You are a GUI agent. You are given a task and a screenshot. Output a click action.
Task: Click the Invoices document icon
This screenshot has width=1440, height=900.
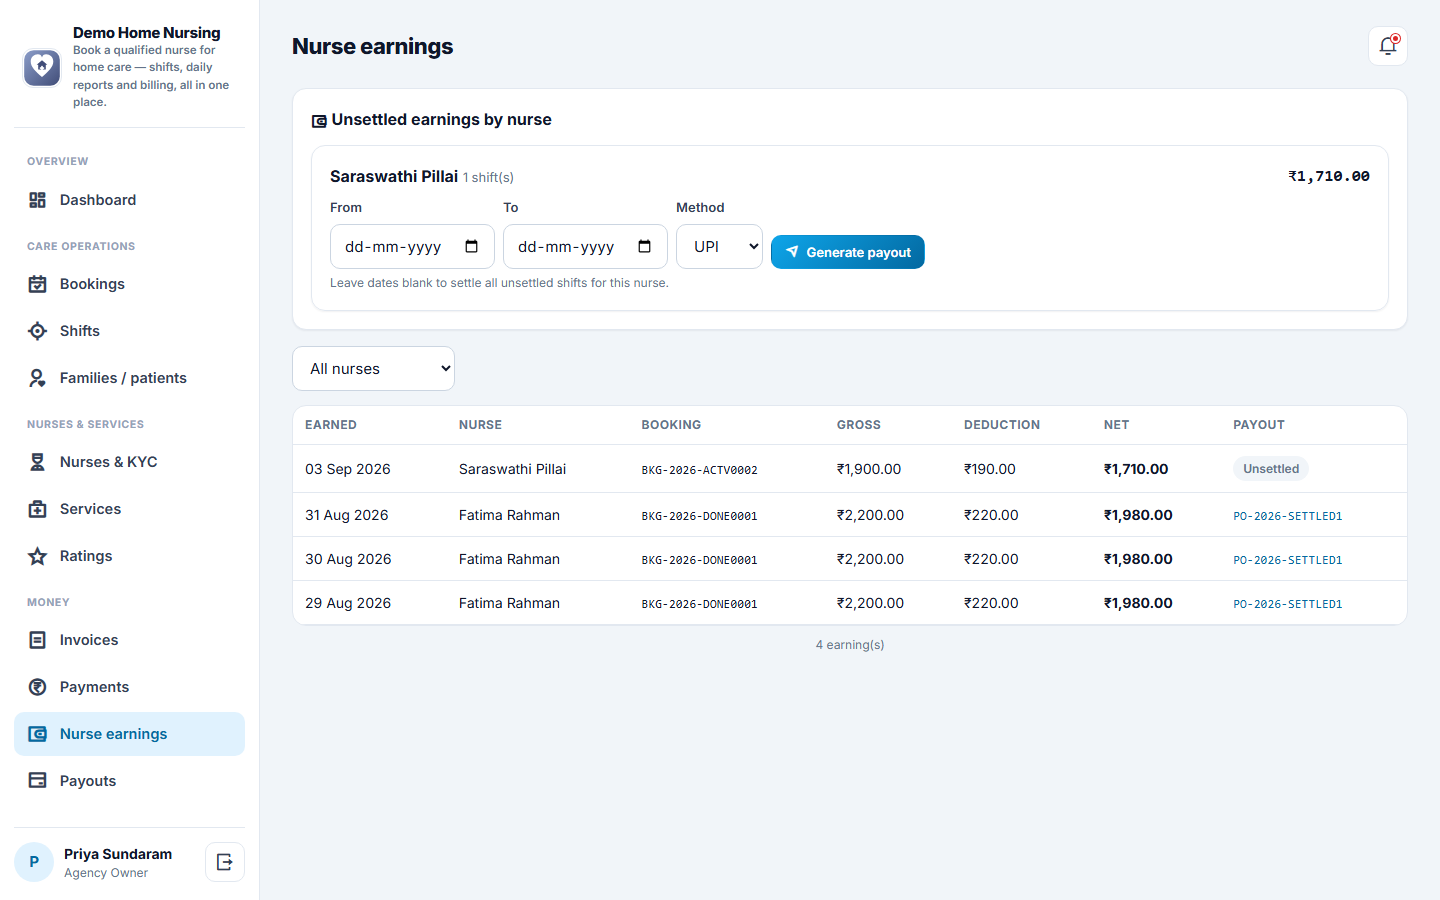37,640
